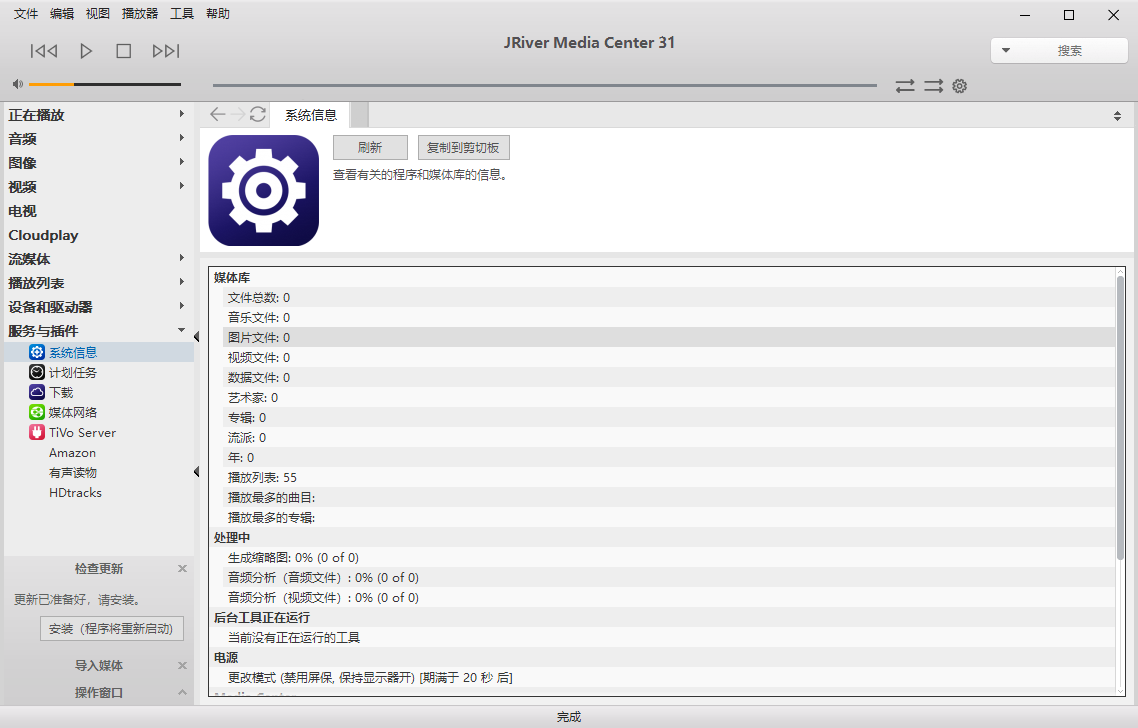Select HDtracks in the sidebar
The image size is (1138, 728).
[x=75, y=493]
